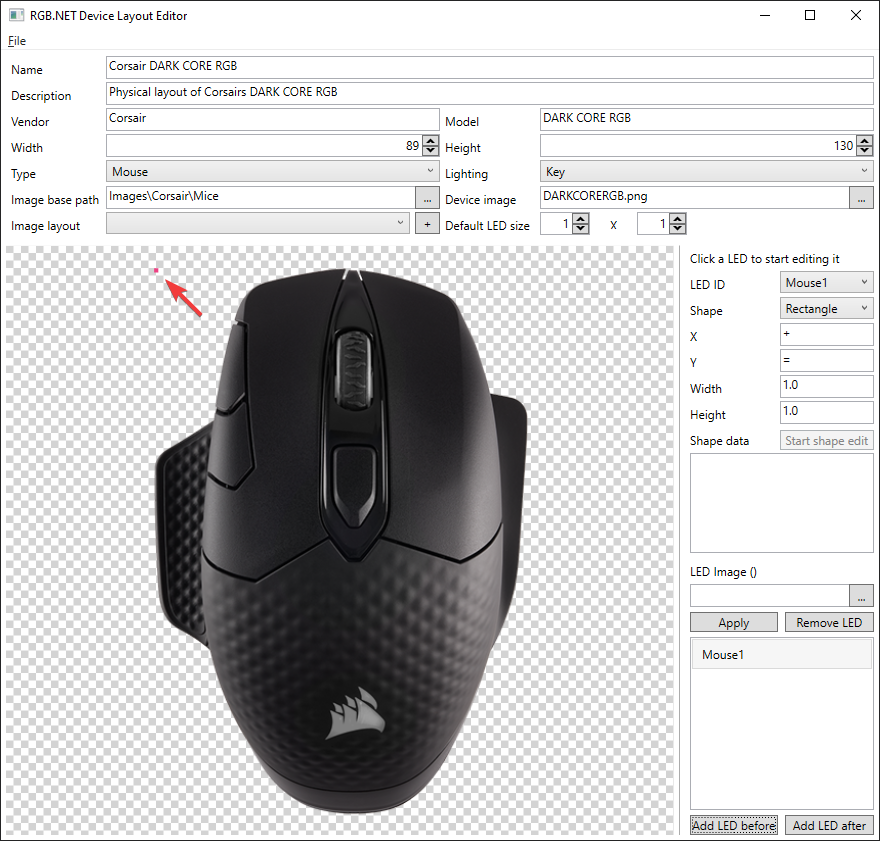Viewport: 880px width, 841px height.
Task: Click Add LED before button
Action: tap(734, 825)
